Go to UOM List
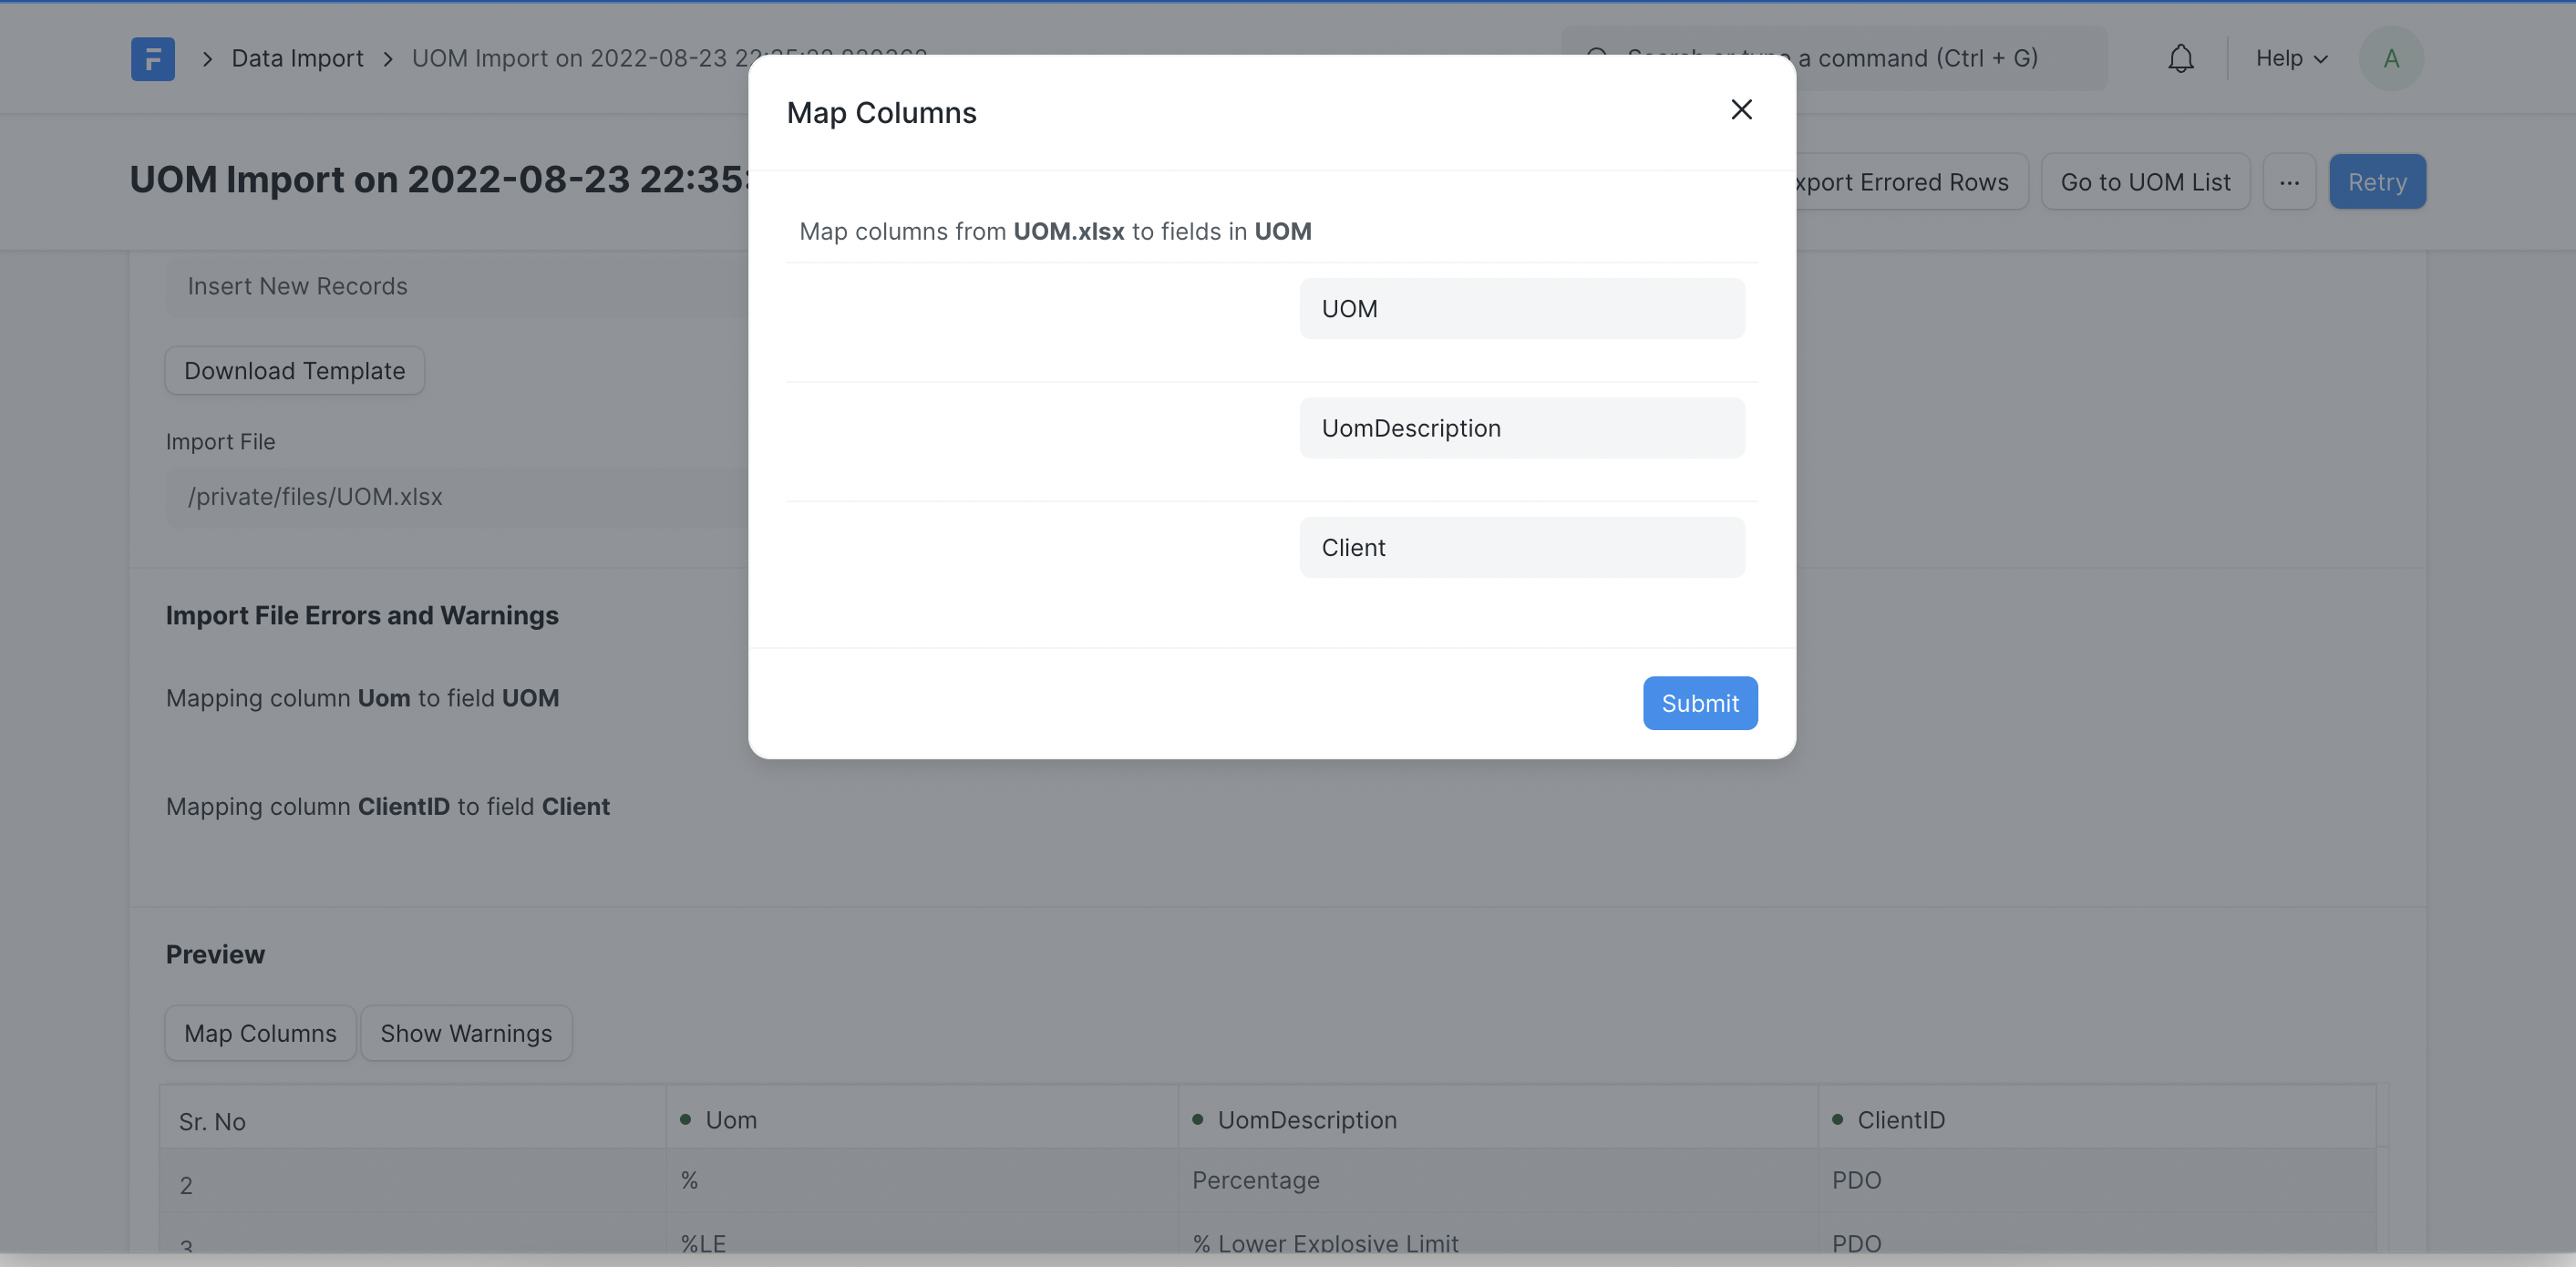 tap(2144, 182)
